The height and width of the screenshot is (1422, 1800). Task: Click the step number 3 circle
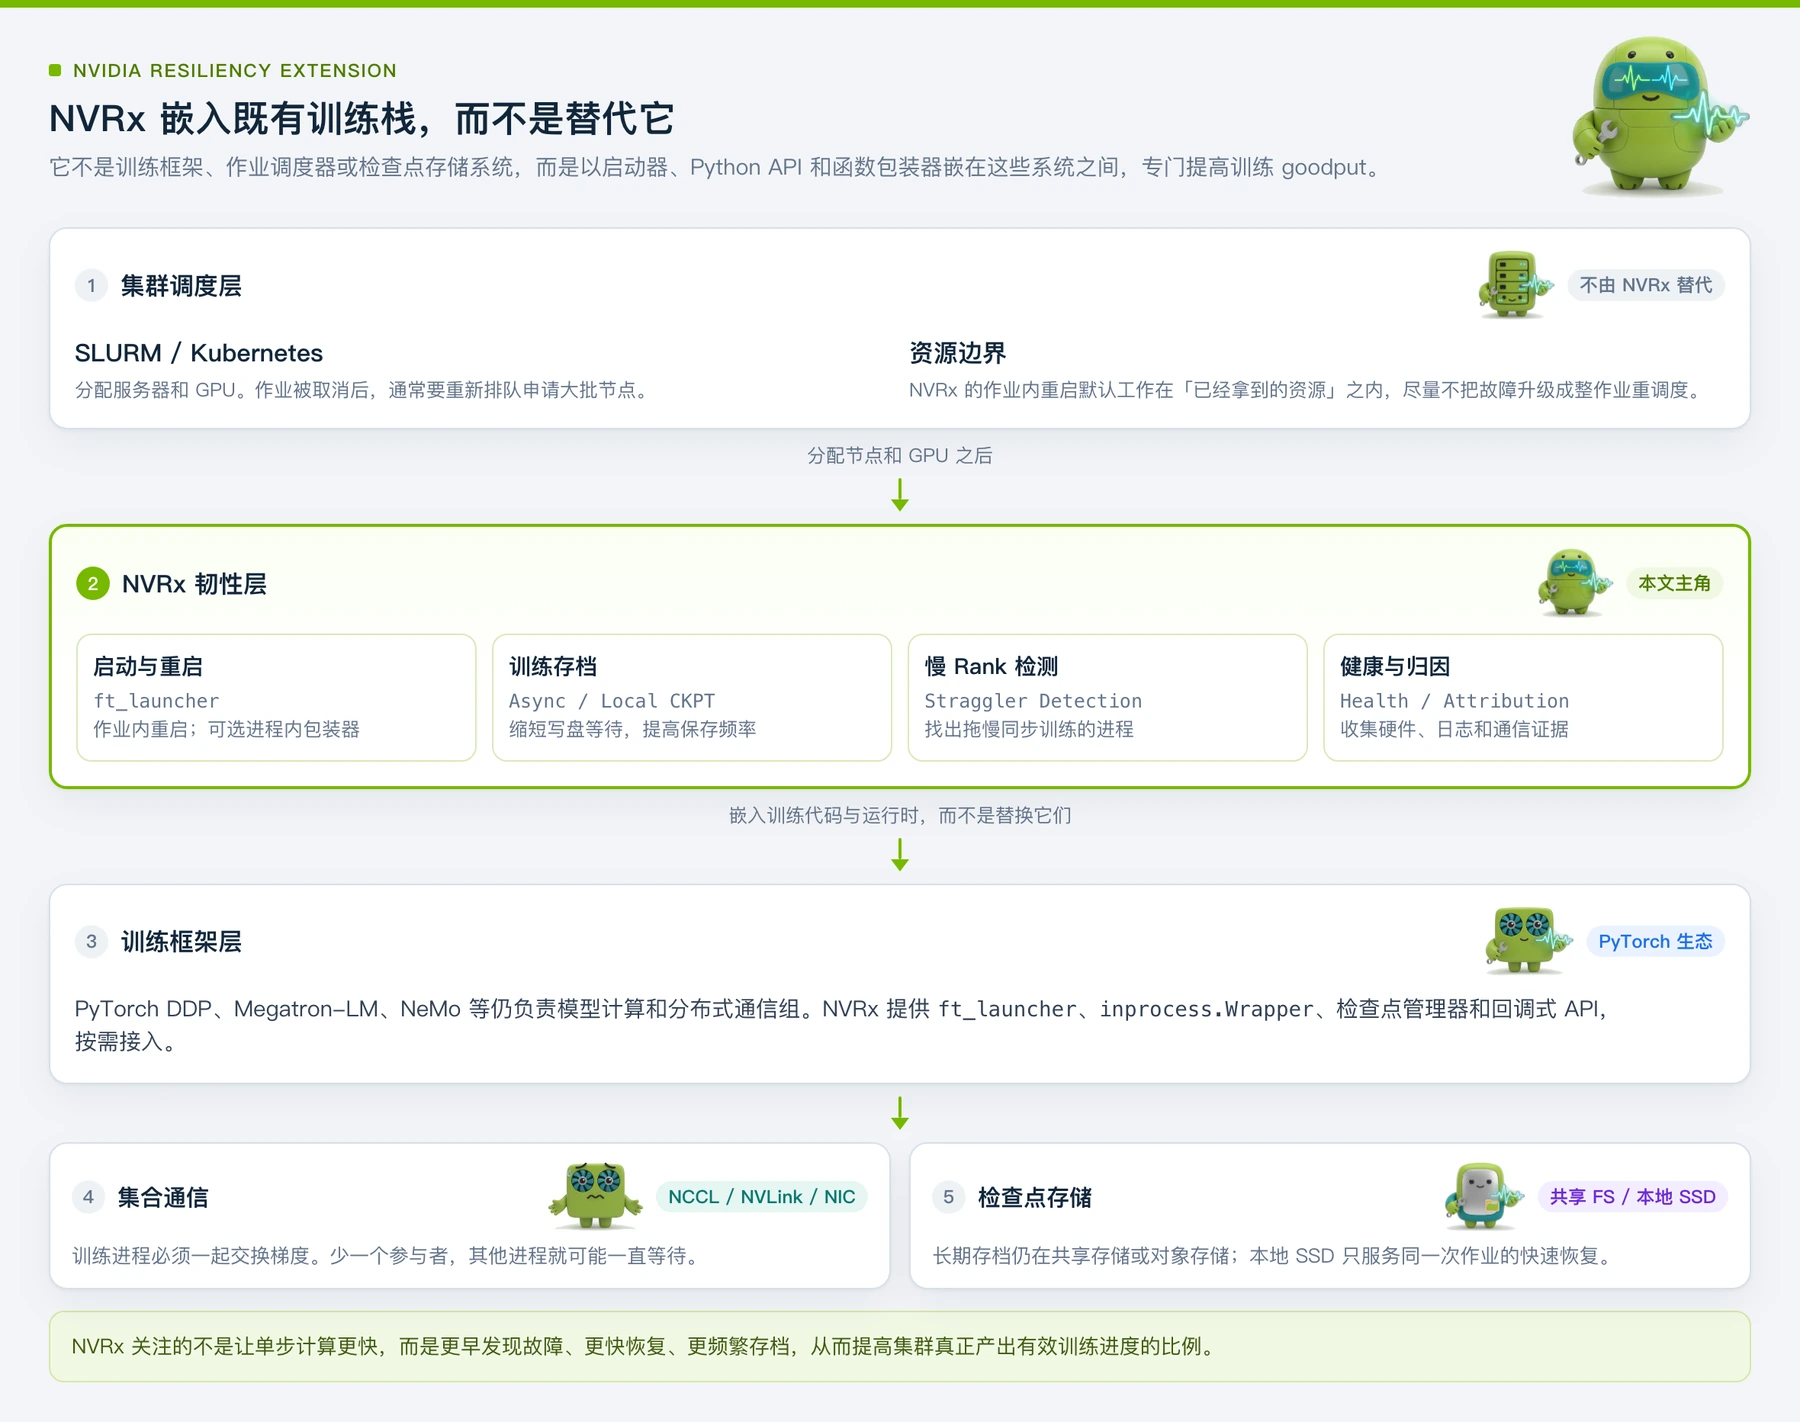pyautogui.click(x=91, y=941)
